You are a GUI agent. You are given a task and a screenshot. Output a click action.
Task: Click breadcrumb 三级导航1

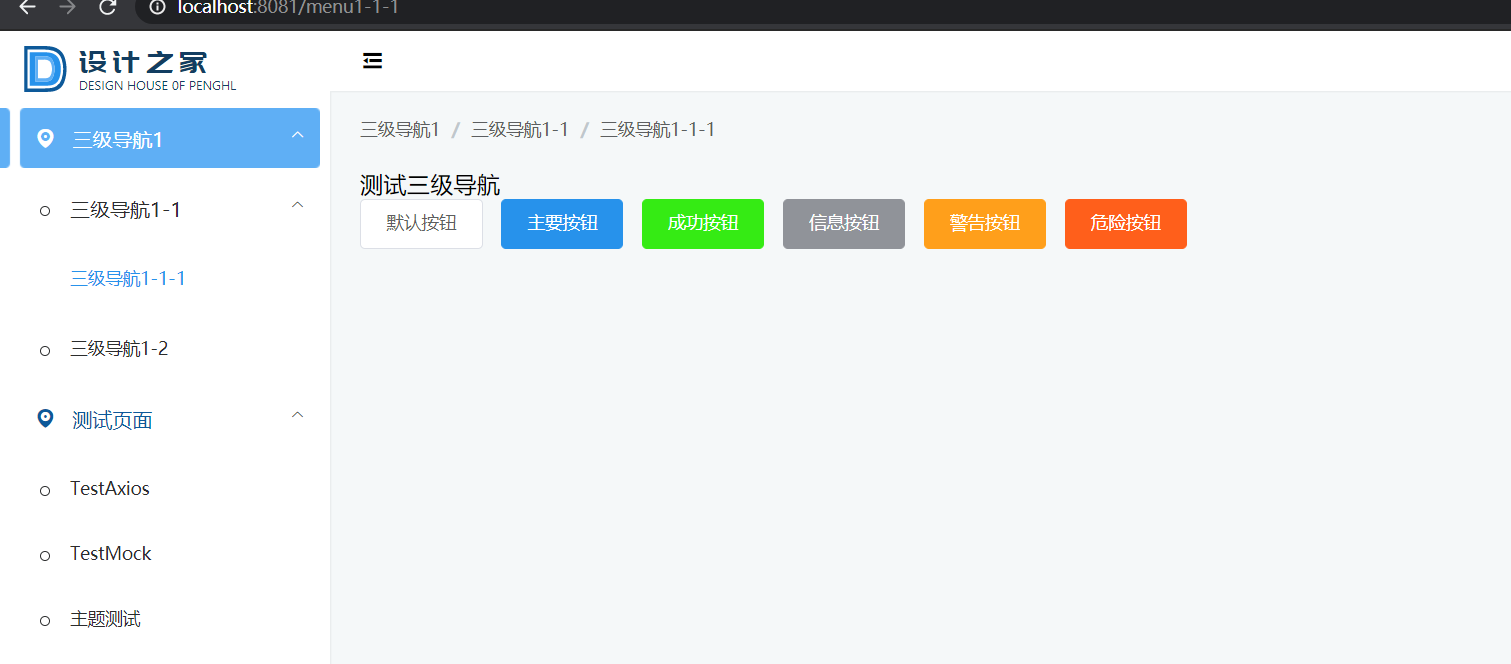tap(400, 129)
